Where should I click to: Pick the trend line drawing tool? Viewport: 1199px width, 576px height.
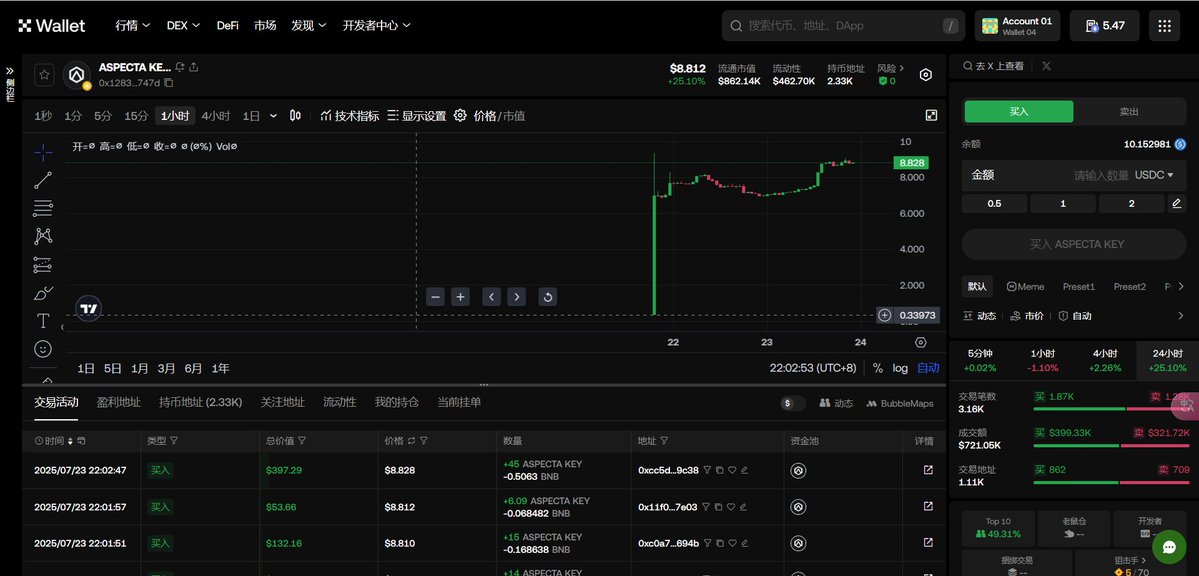(44, 181)
